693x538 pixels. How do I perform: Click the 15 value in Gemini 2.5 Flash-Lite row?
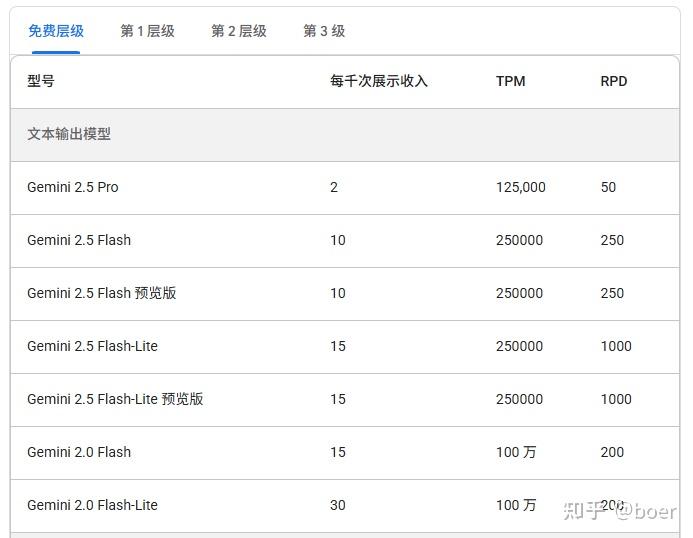coord(338,346)
